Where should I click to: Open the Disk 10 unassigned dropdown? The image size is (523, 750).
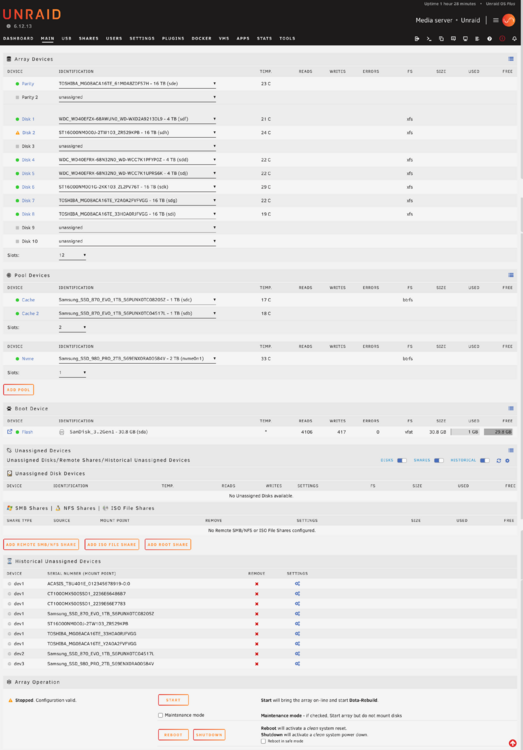(x=137, y=242)
